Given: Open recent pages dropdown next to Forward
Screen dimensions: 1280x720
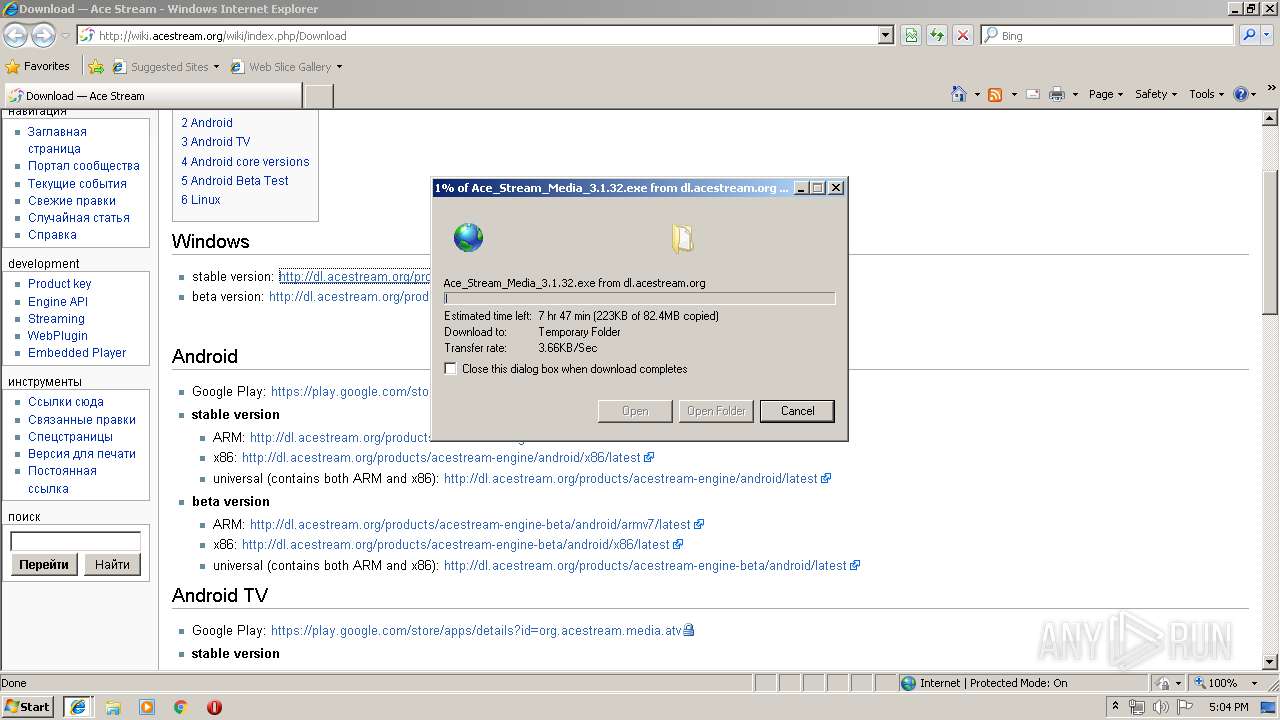Looking at the screenshot, I should pyautogui.click(x=65, y=36).
